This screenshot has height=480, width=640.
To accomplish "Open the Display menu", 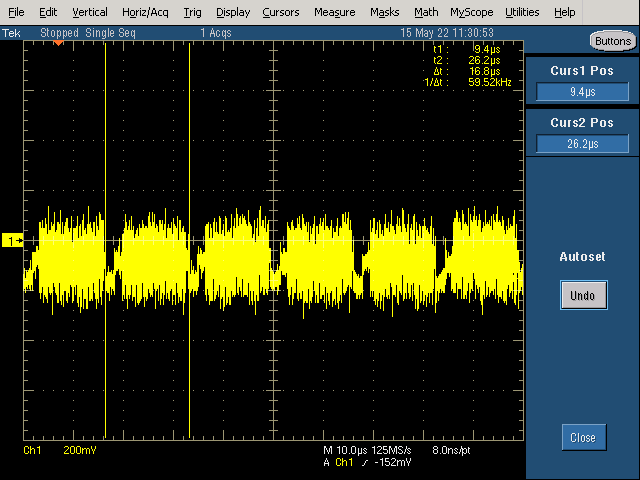I will tap(233, 12).
